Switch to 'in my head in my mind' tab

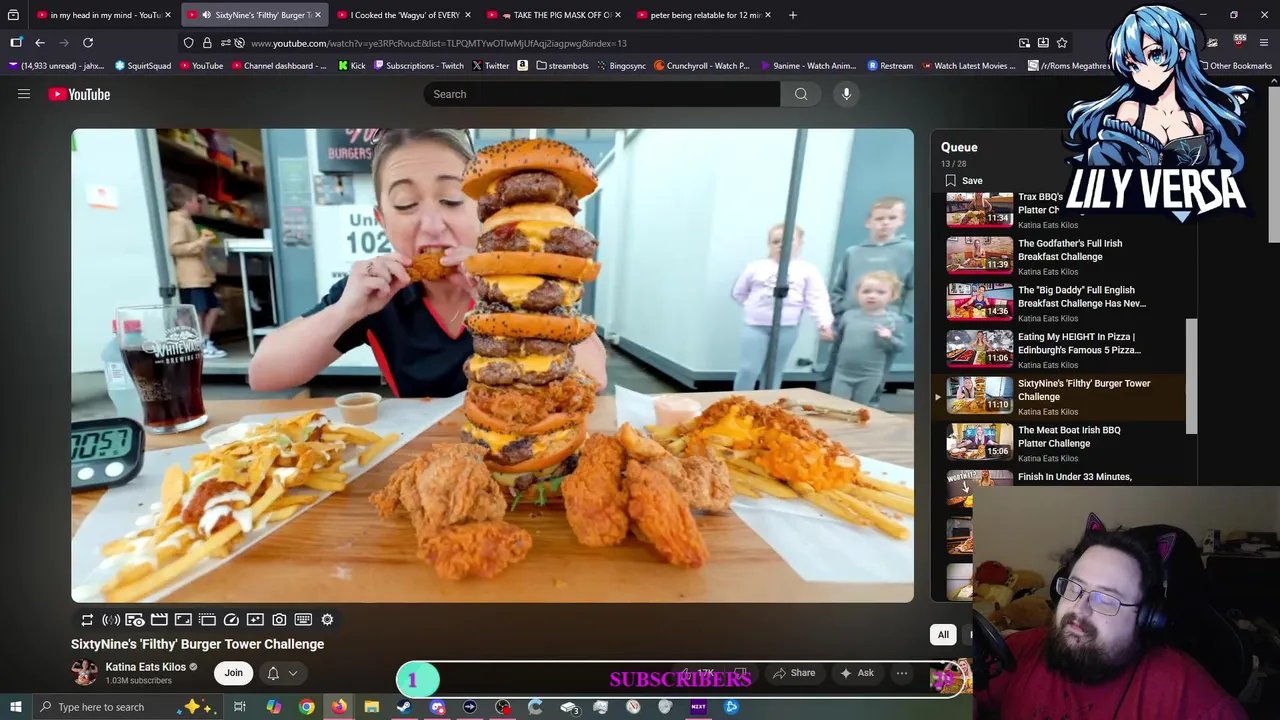click(103, 15)
